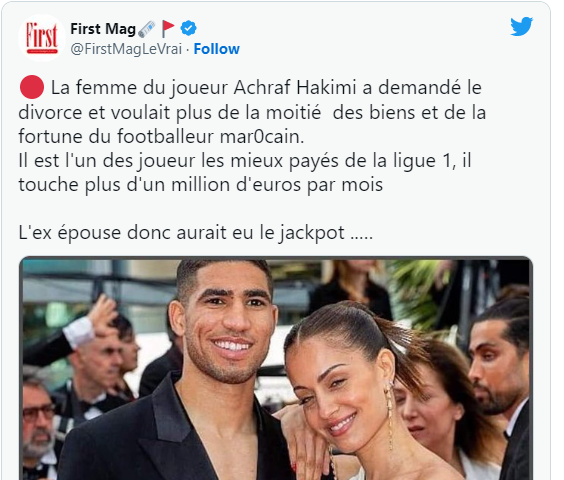Follow the First Mag account
Image resolution: width=564 pixels, height=480 pixels.
[217, 49]
